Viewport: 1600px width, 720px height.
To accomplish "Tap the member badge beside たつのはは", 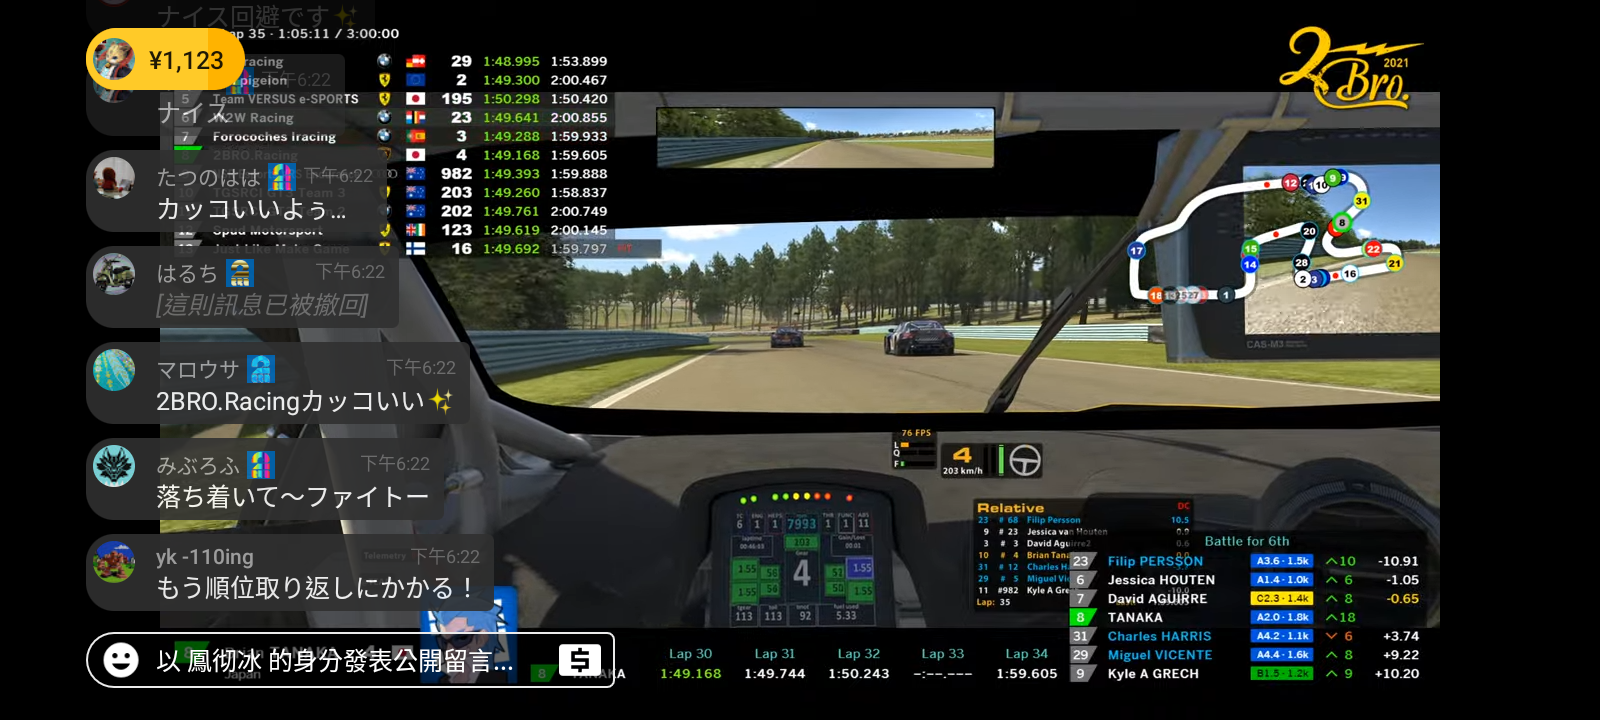I will point(283,177).
